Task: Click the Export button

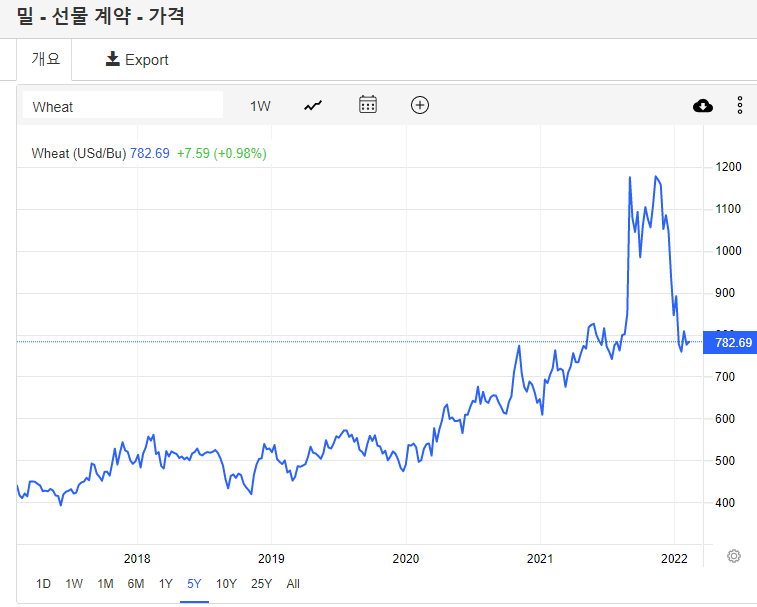Action: tap(137, 59)
